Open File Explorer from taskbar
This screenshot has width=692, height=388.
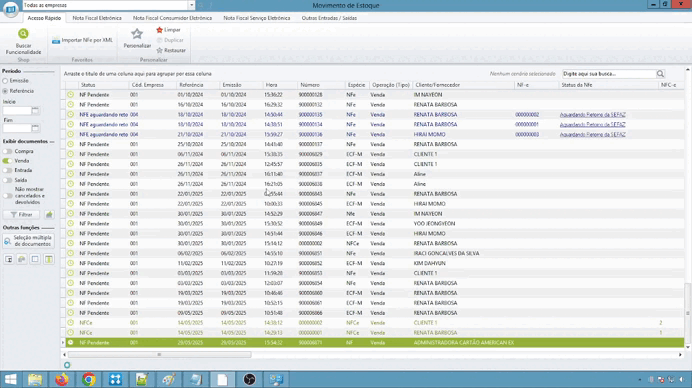click(35, 379)
